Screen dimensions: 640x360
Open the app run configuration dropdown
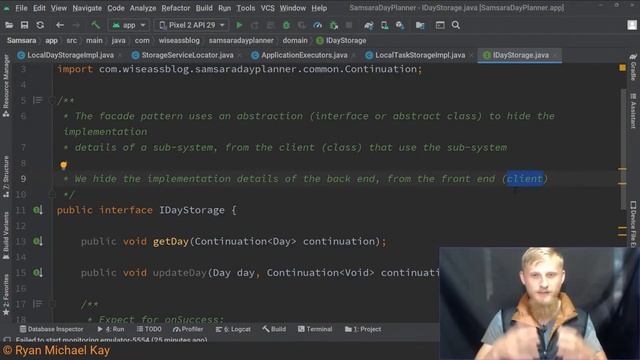pyautogui.click(x=129, y=25)
